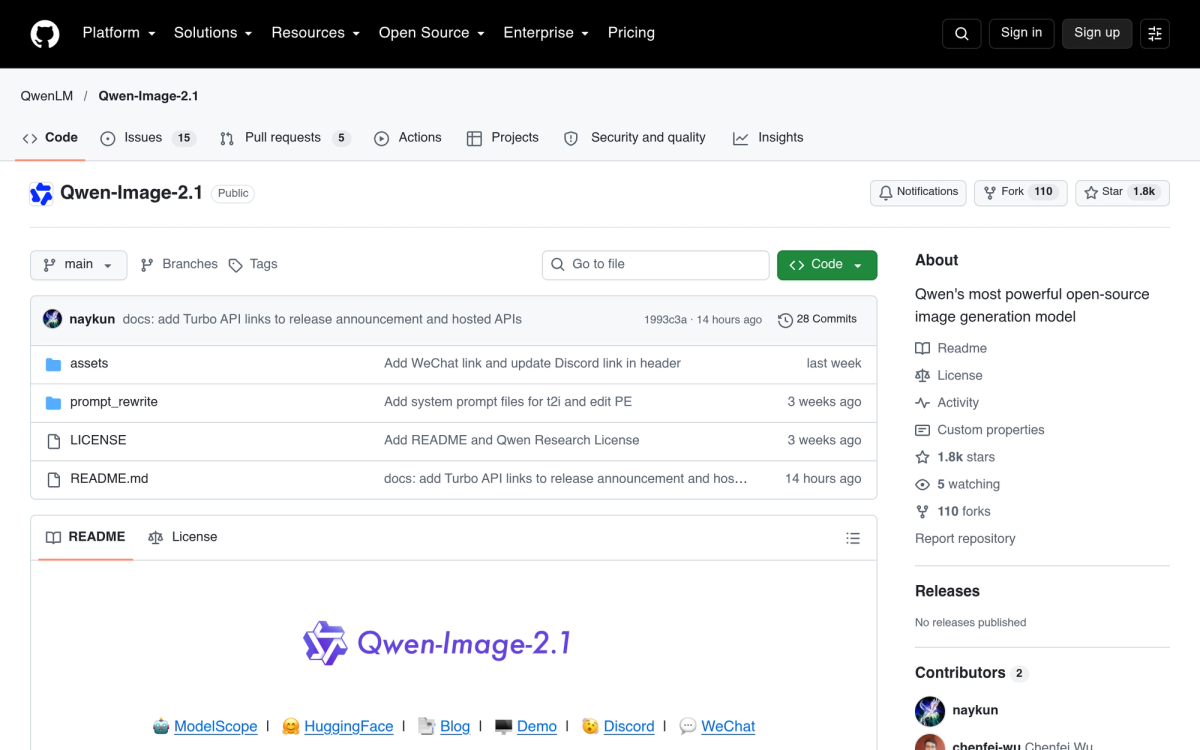This screenshot has height=750, width=1200.
Task: Open commit 'Add WeChat link and update Discord'
Action: tap(532, 363)
